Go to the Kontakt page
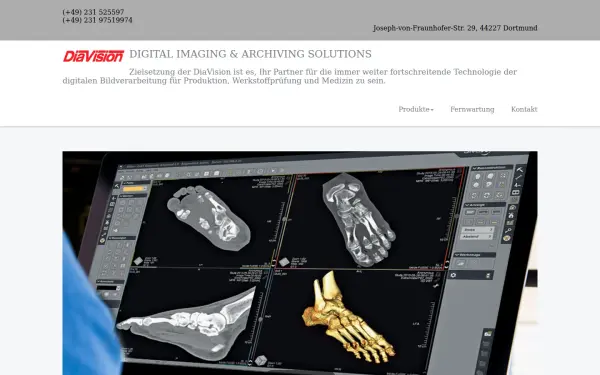The height and width of the screenshot is (375, 600). point(524,109)
